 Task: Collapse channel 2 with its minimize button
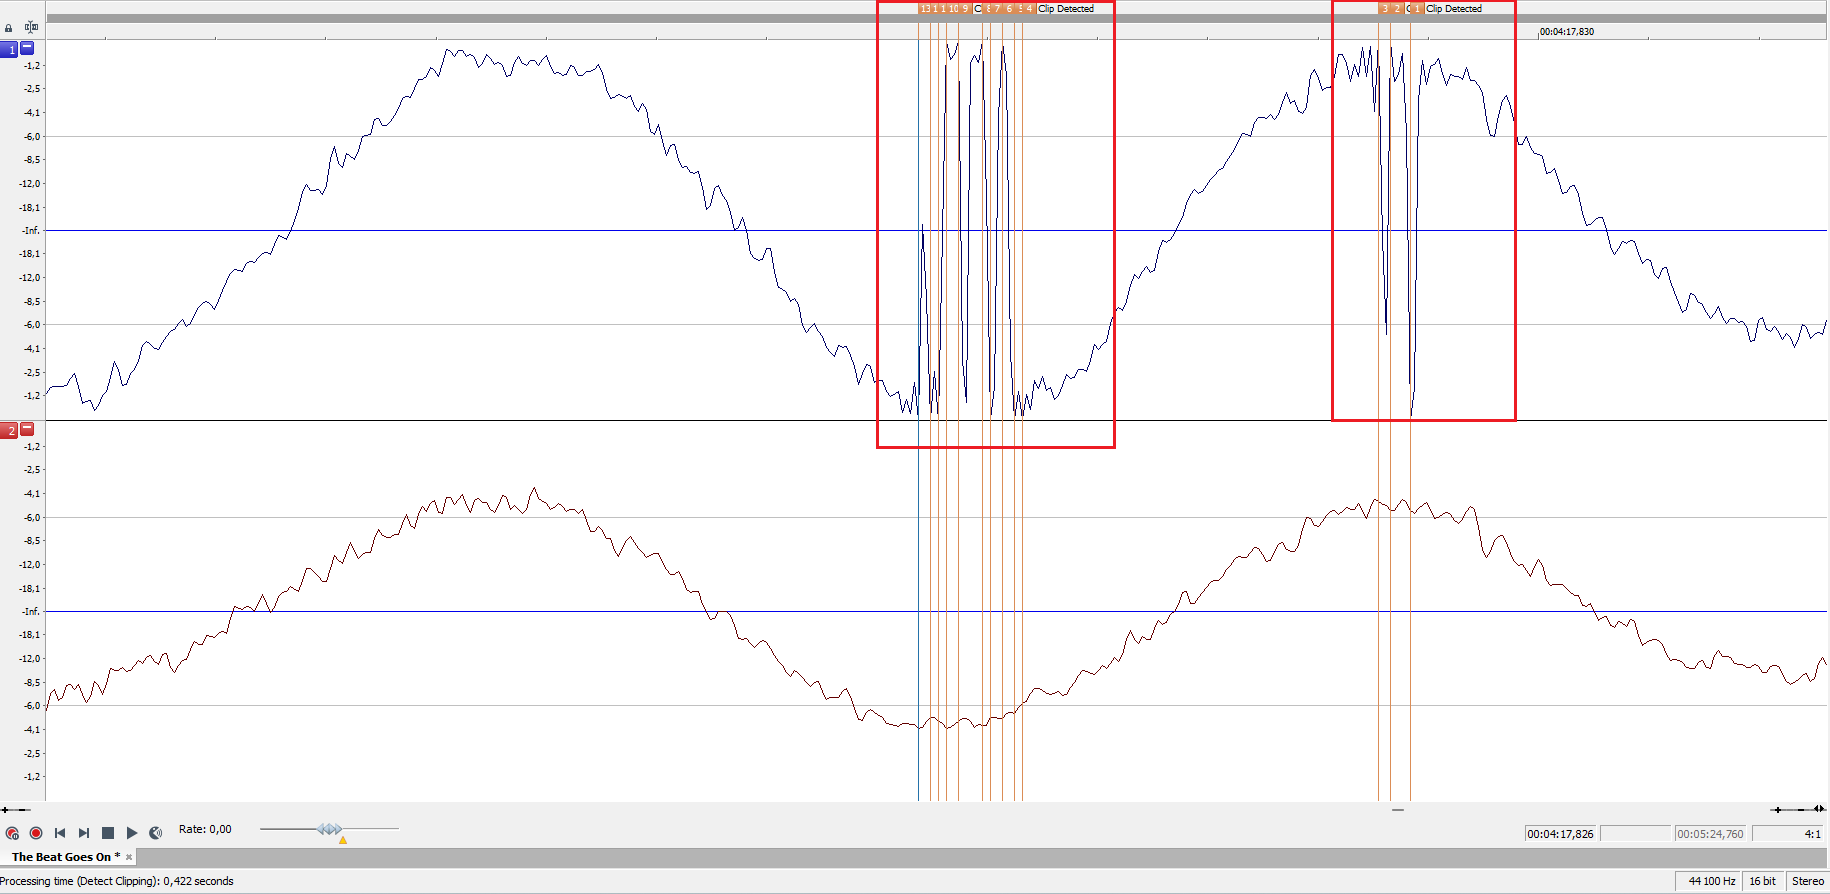(28, 429)
